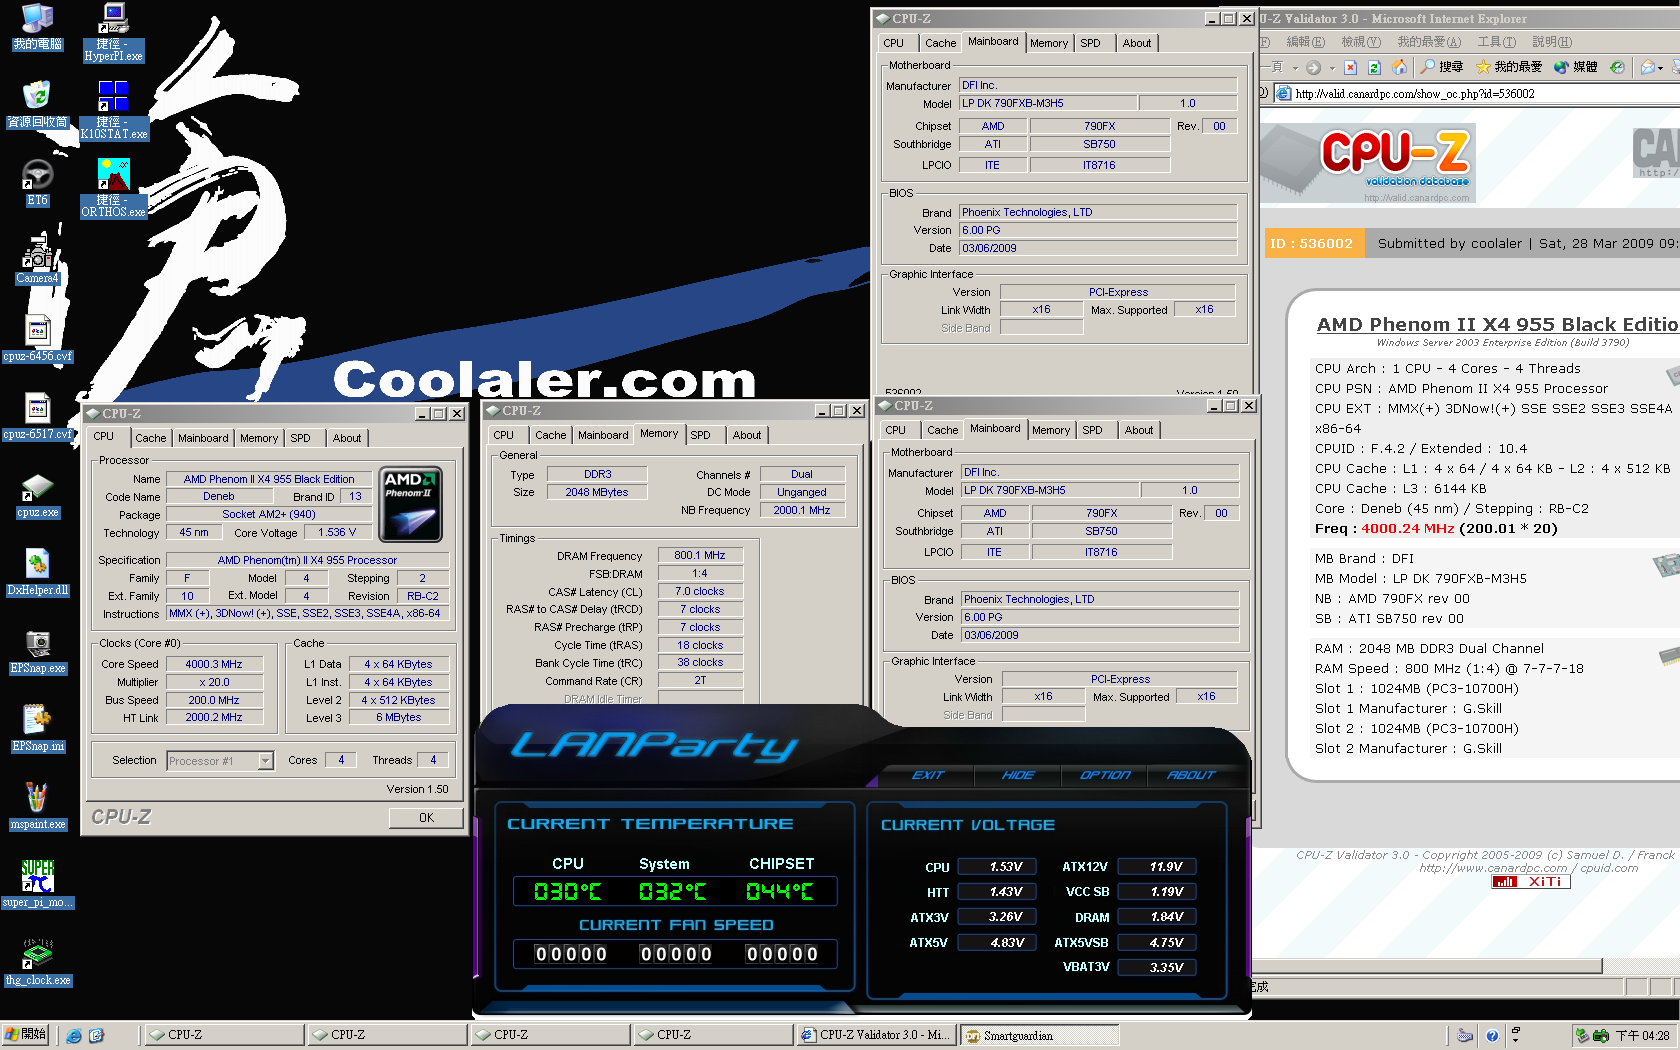Select the cpuz-6456.cvf file icon
Viewport: 1680px width, 1050px height.
[x=37, y=338]
